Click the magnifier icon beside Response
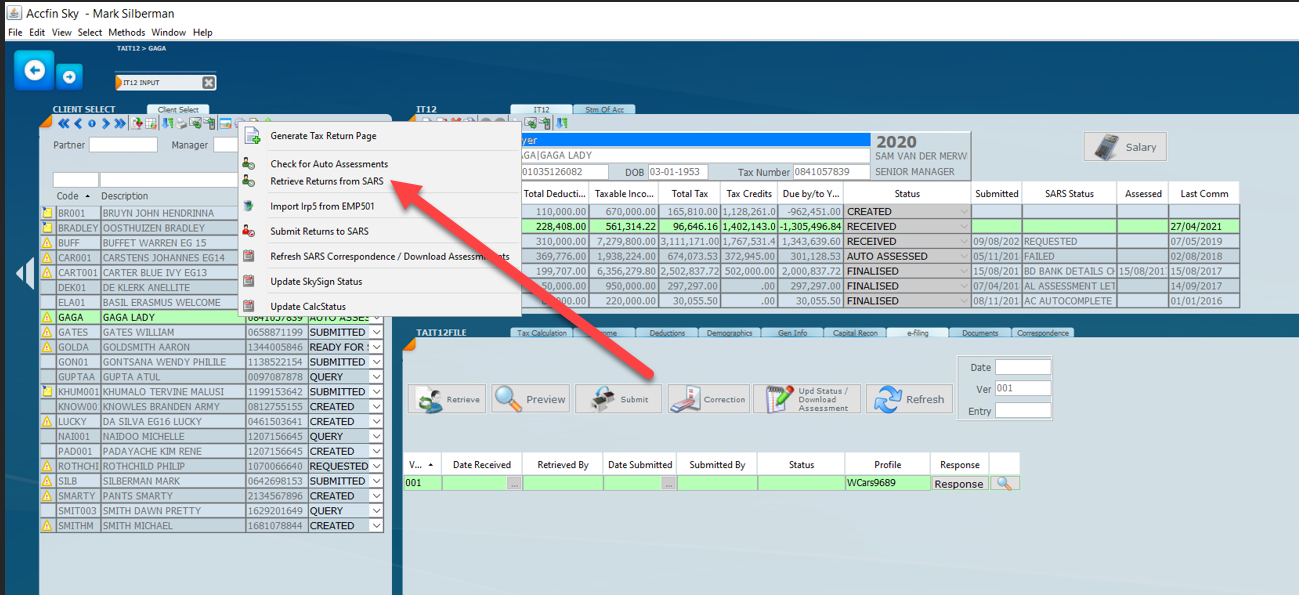Screen dimensions: 1299x595 point(1005,484)
